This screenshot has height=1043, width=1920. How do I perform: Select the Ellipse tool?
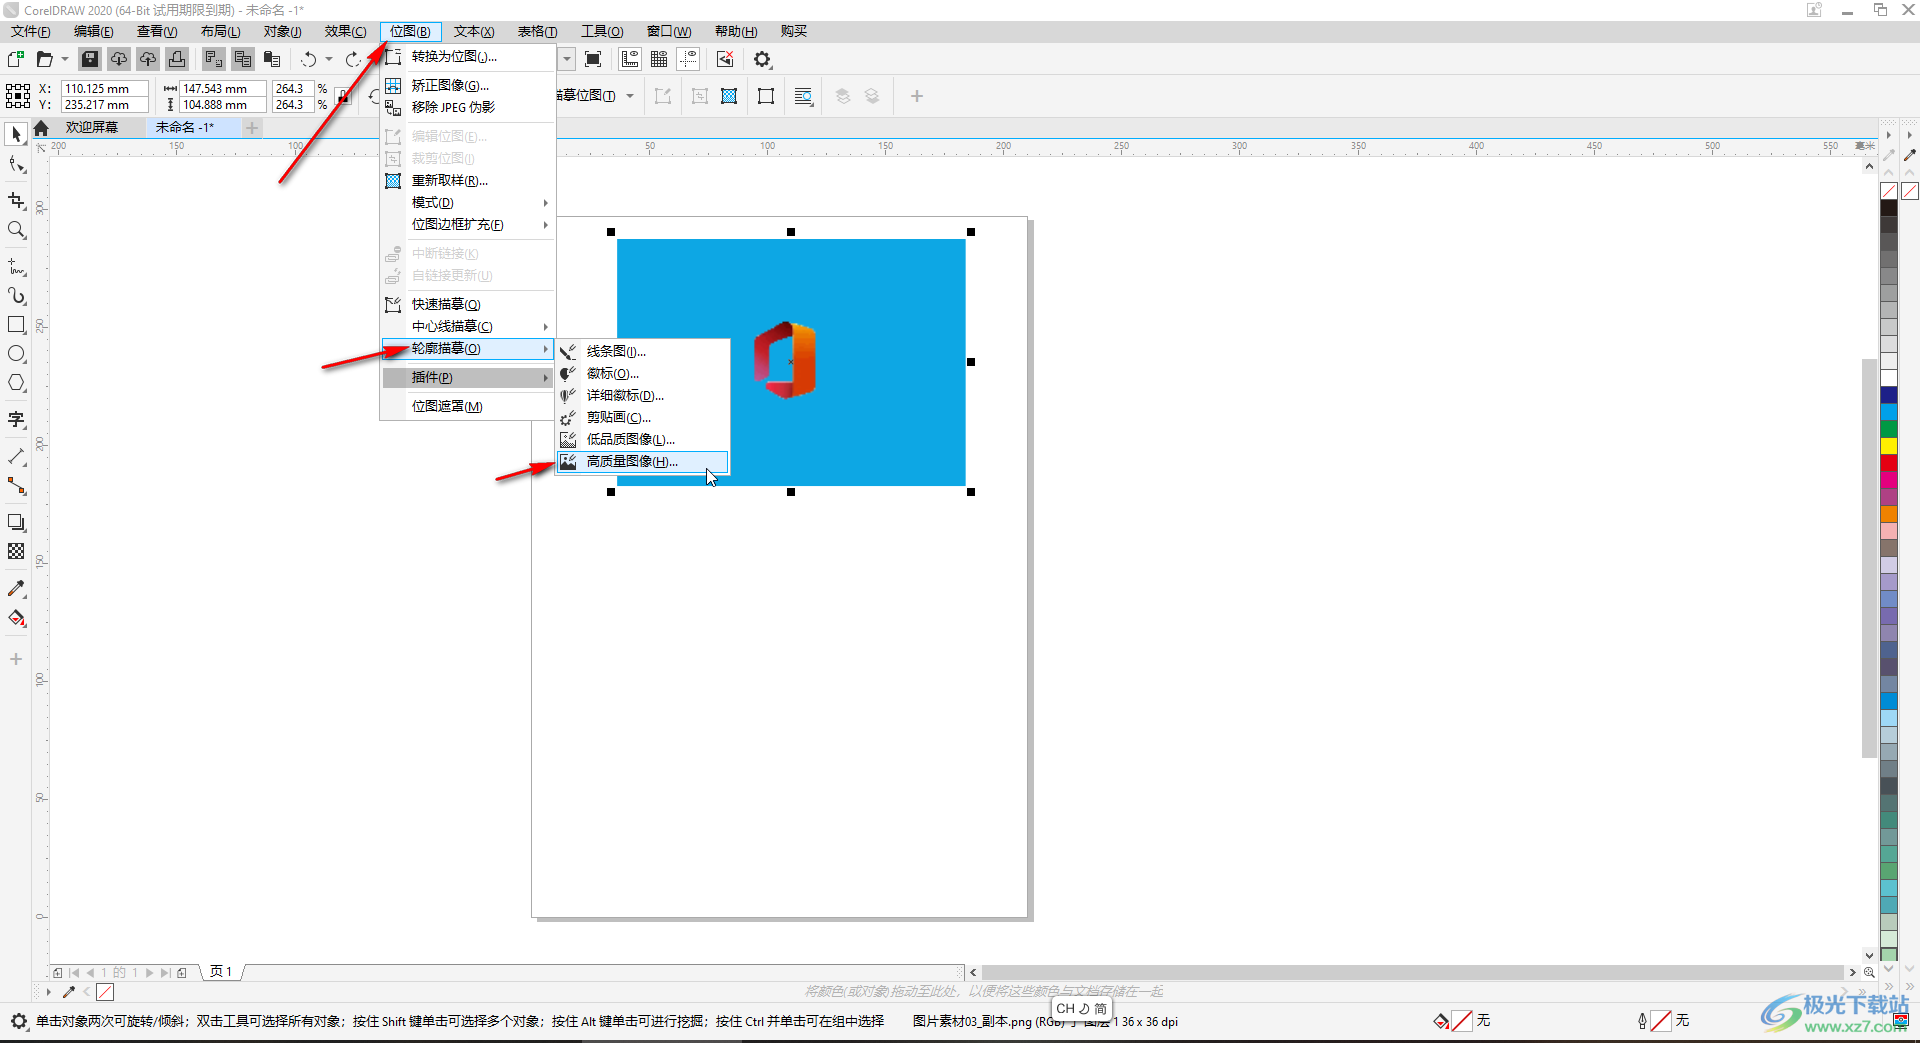click(16, 354)
